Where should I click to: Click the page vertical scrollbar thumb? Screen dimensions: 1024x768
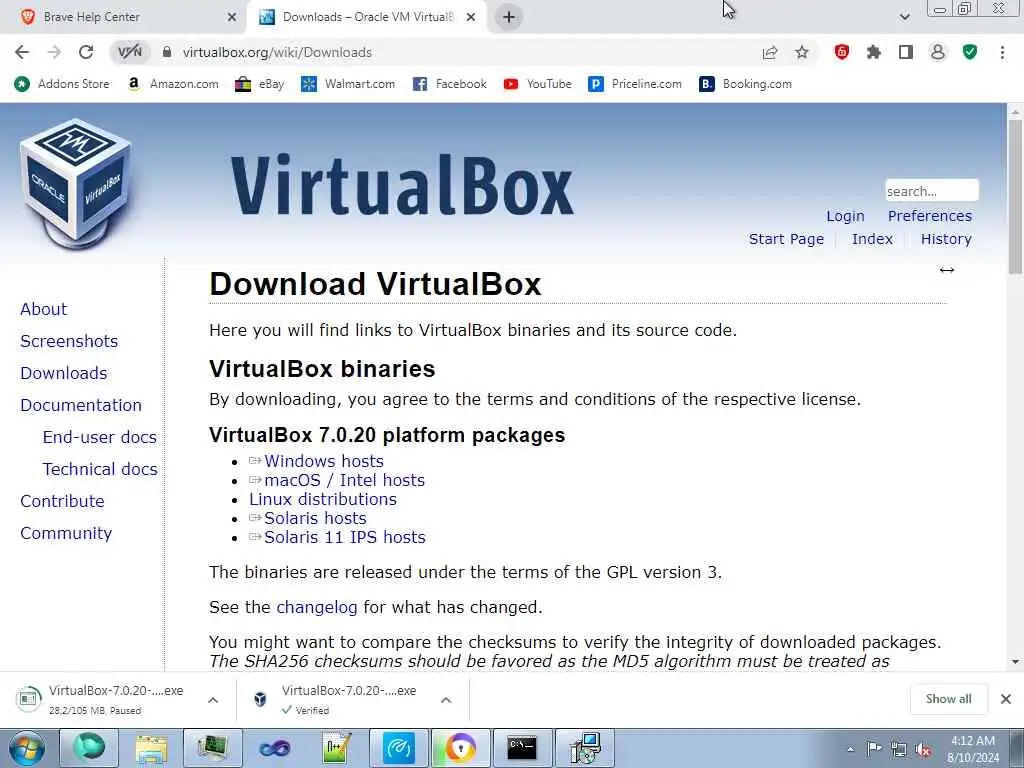pos(1015,196)
